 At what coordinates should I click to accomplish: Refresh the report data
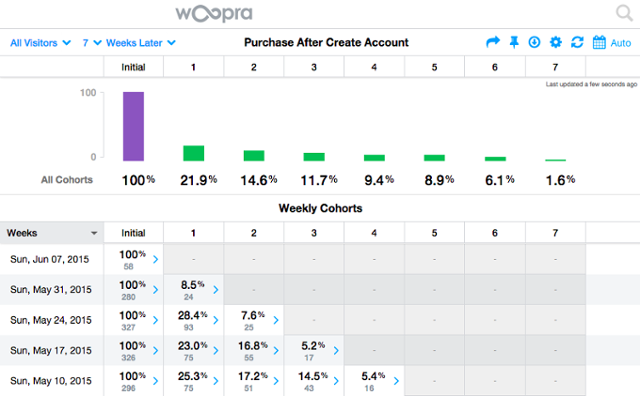(577, 42)
